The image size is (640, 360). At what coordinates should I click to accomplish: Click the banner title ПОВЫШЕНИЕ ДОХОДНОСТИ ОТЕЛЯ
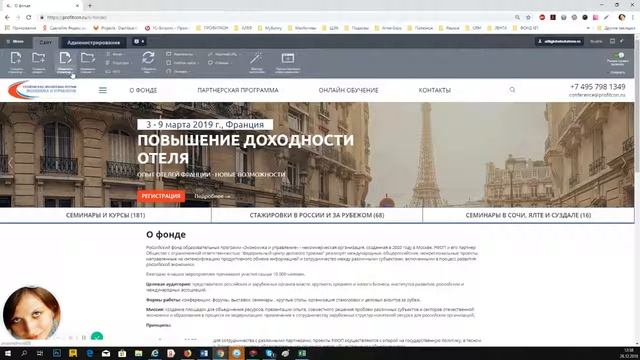point(246,149)
